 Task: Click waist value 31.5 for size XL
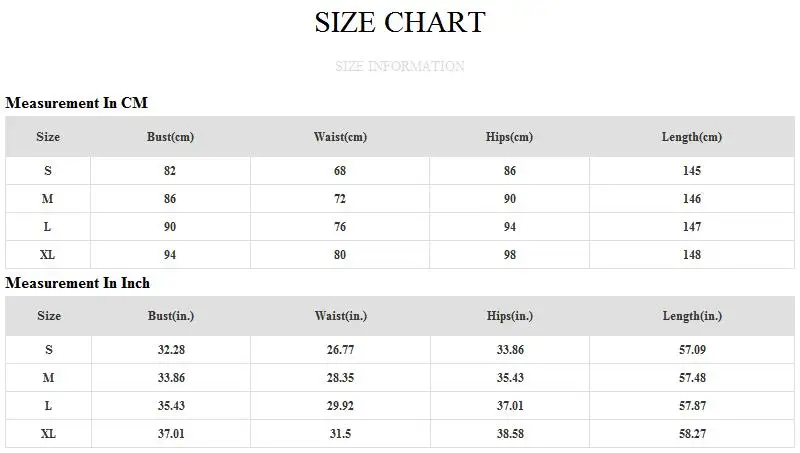(340, 434)
